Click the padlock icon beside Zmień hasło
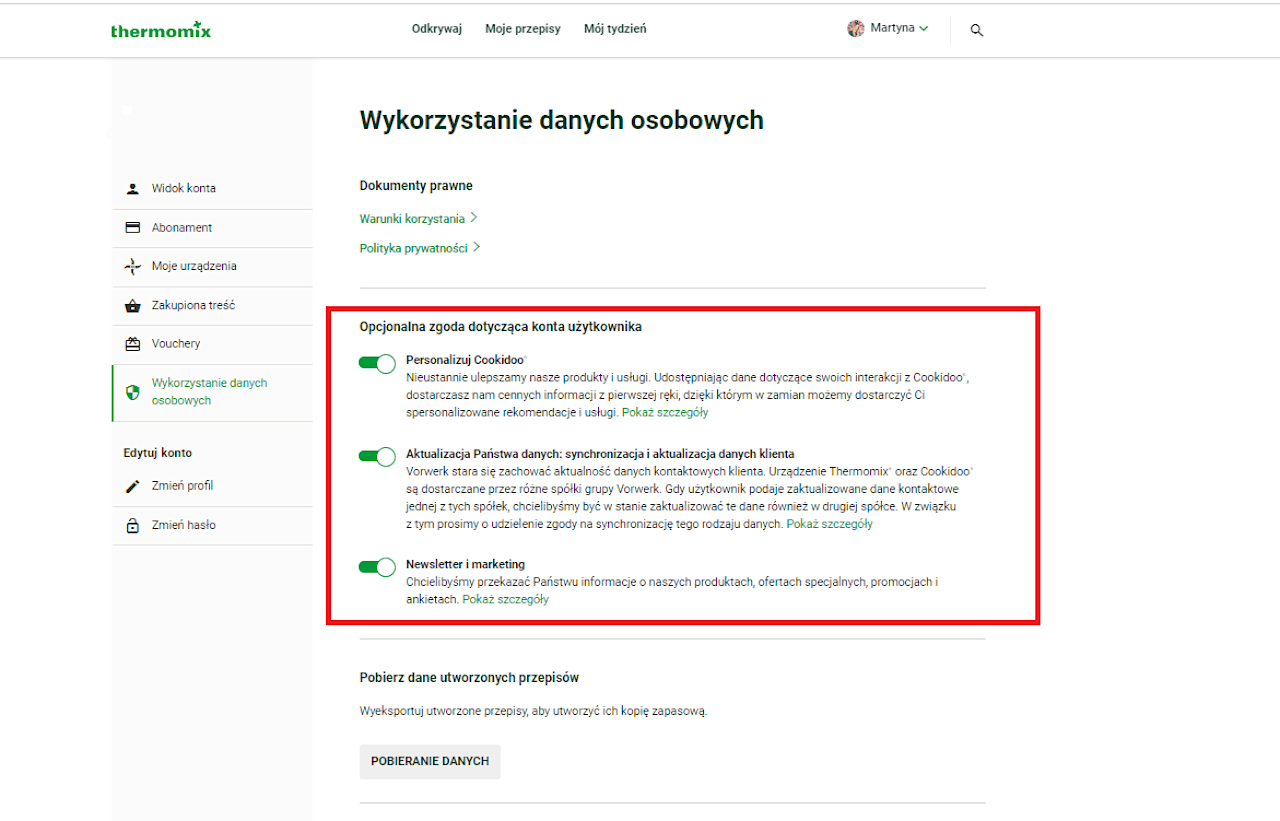The width and height of the screenshot is (1280, 821). coord(132,525)
